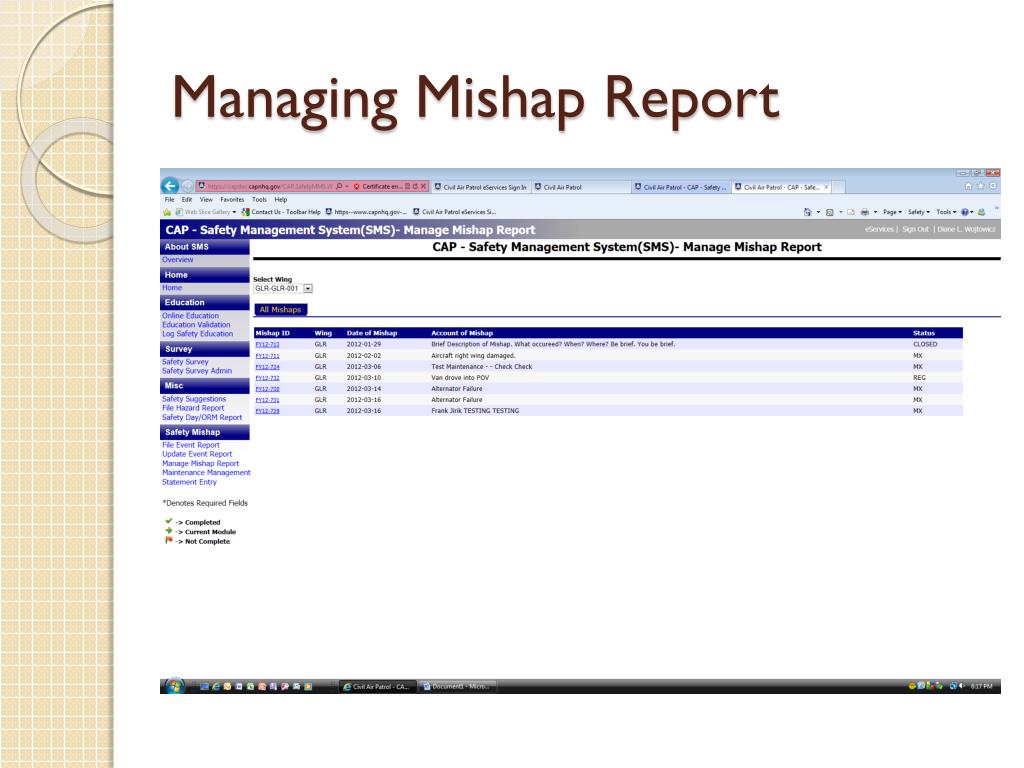This screenshot has height=768, width=1024.
Task: Open the Safety Survey link
Action: (x=185, y=362)
